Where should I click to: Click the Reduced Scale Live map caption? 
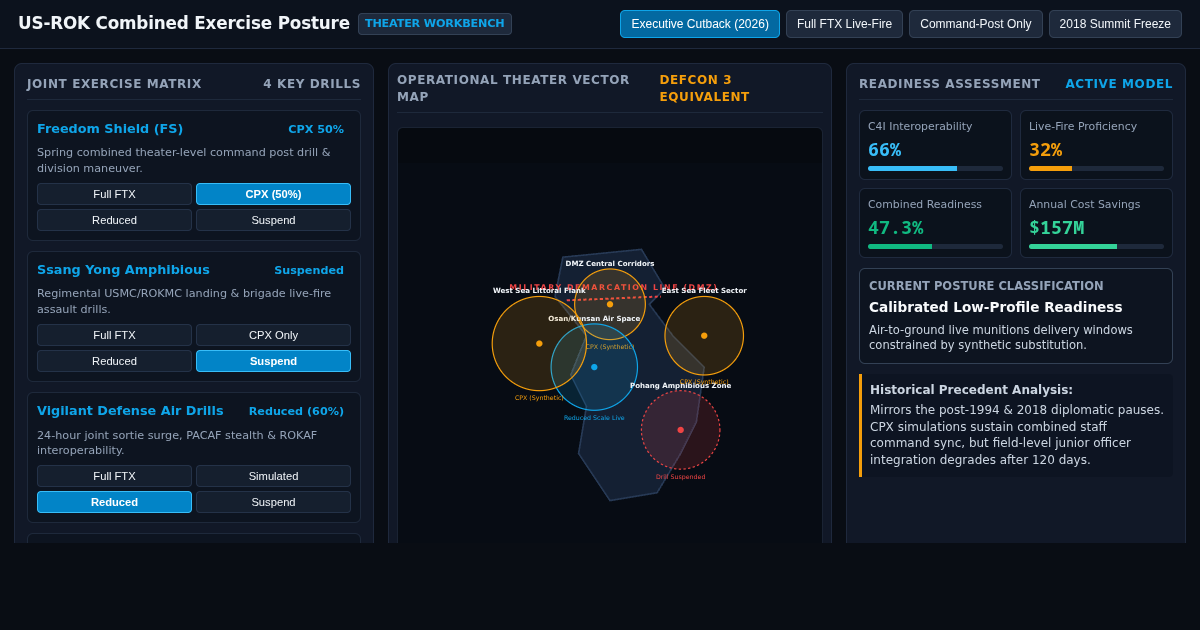pyautogui.click(x=594, y=418)
